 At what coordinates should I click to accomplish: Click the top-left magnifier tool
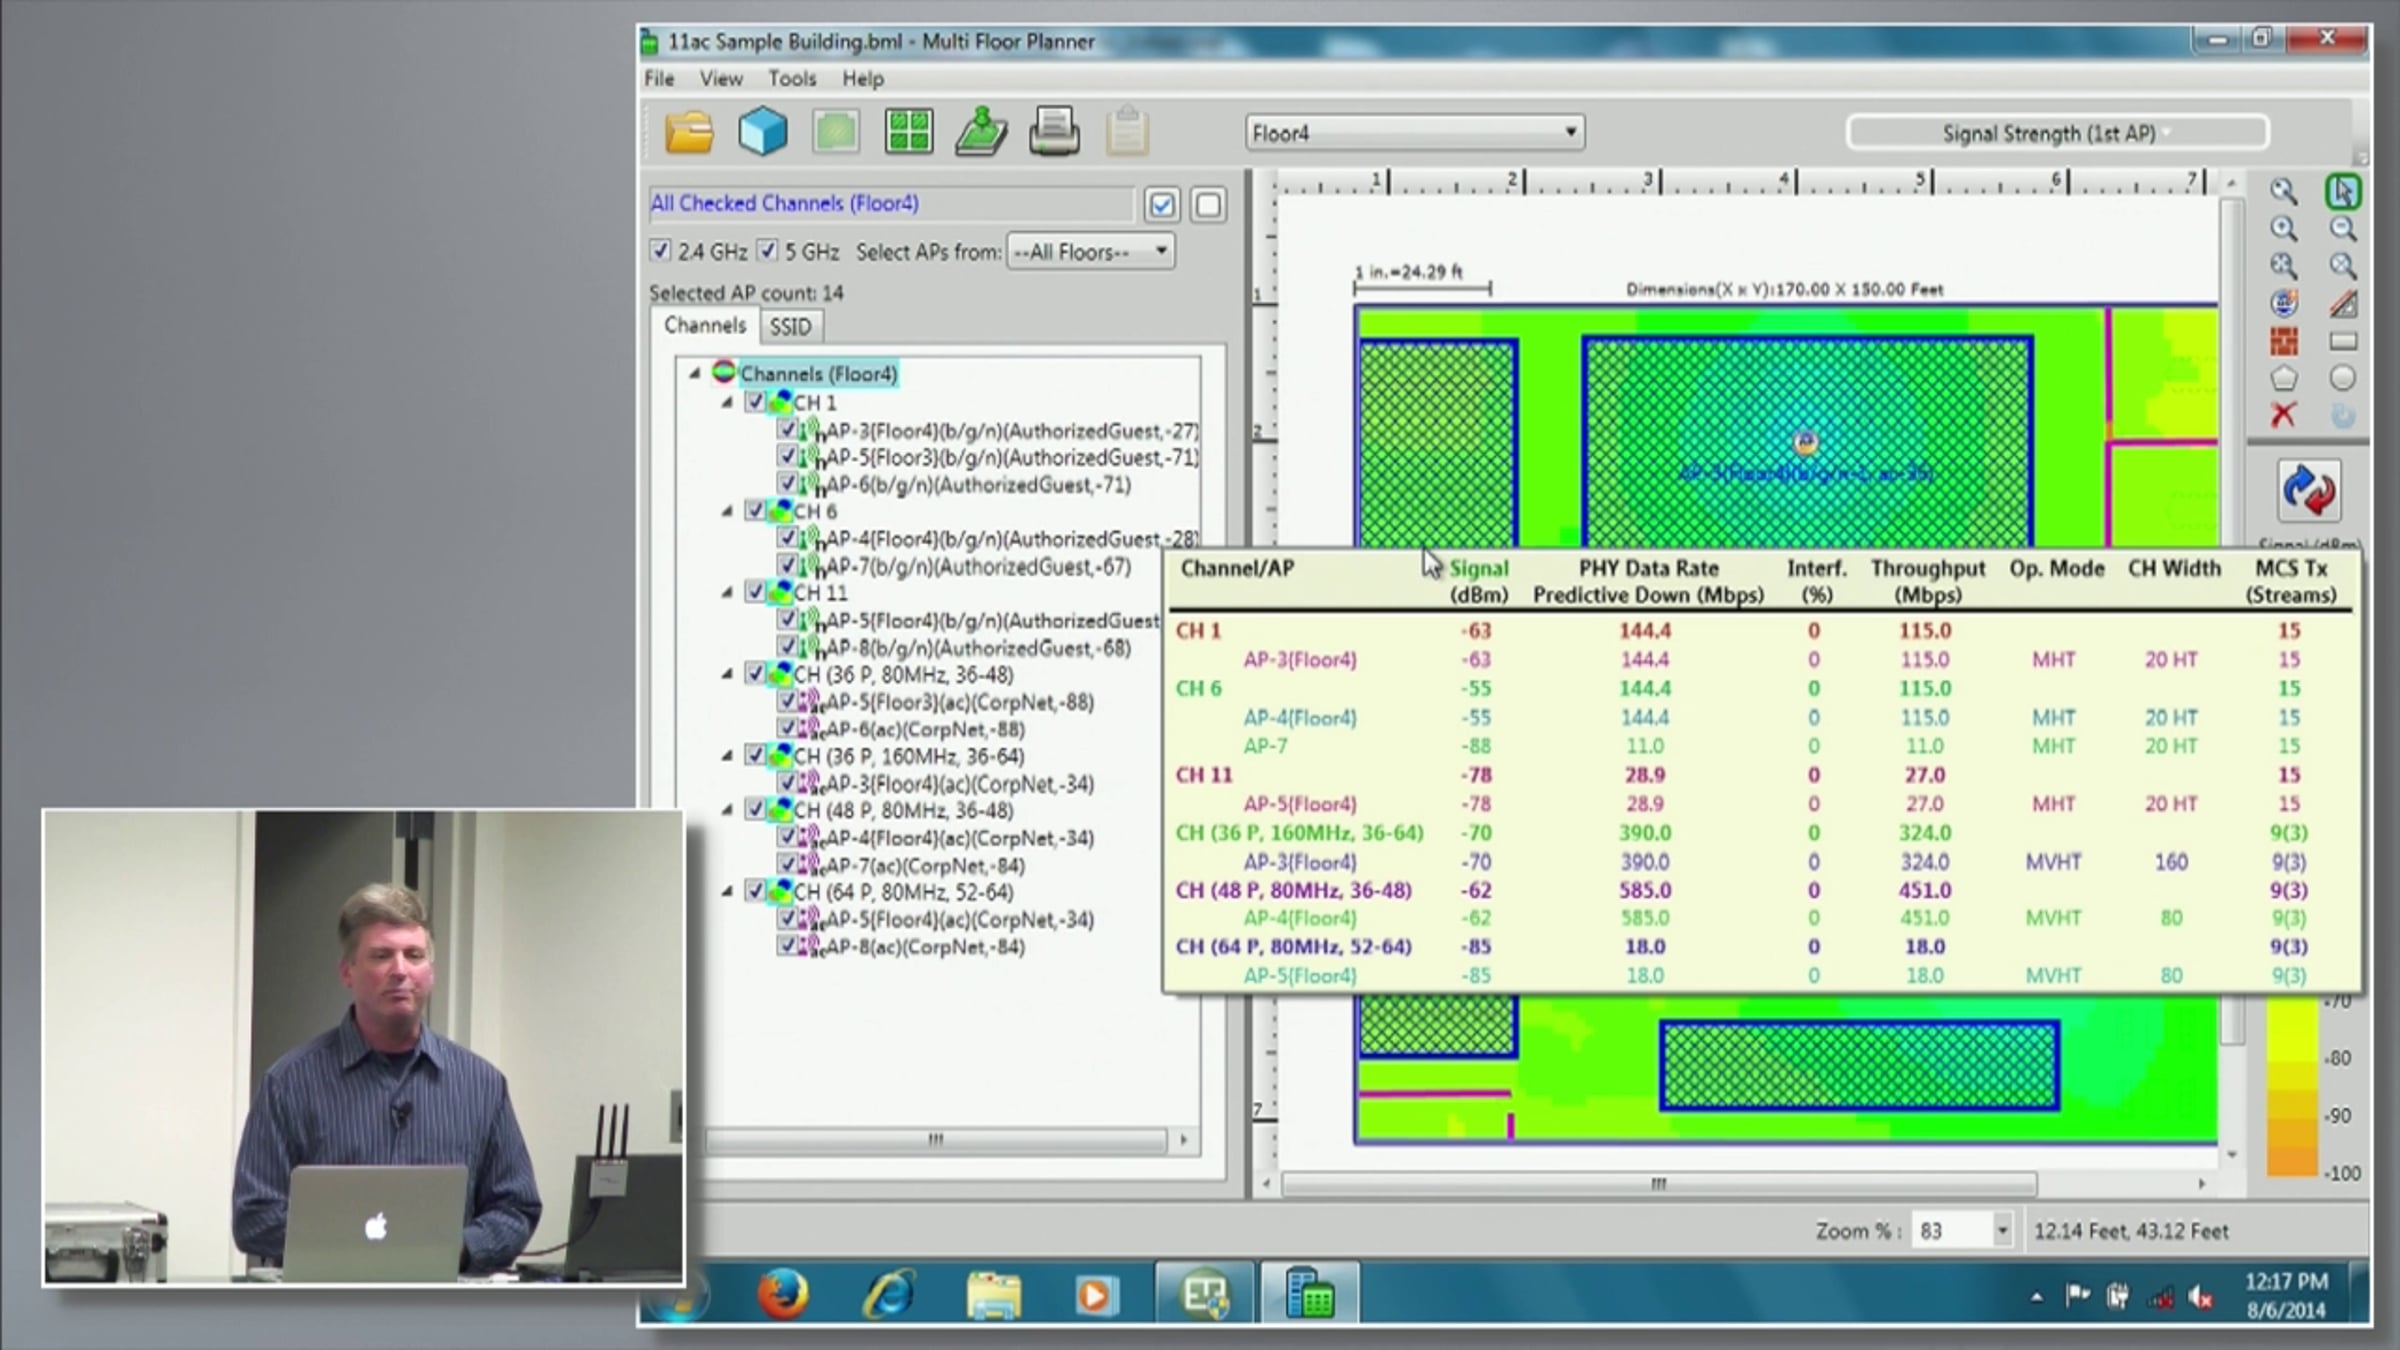2283,191
